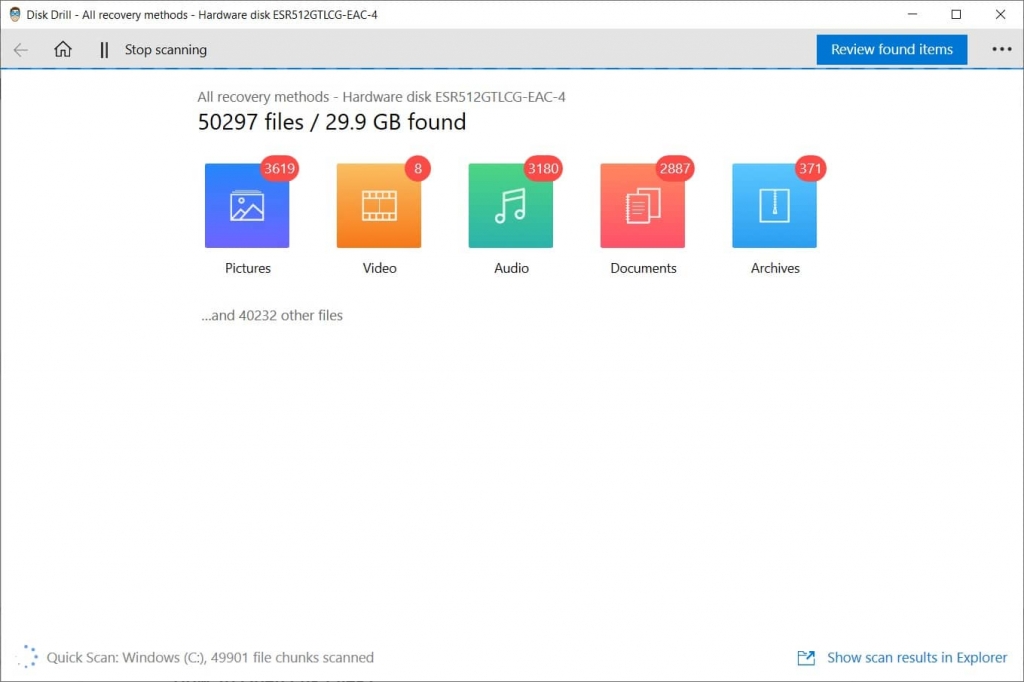Open the Pictures category icon

247,205
